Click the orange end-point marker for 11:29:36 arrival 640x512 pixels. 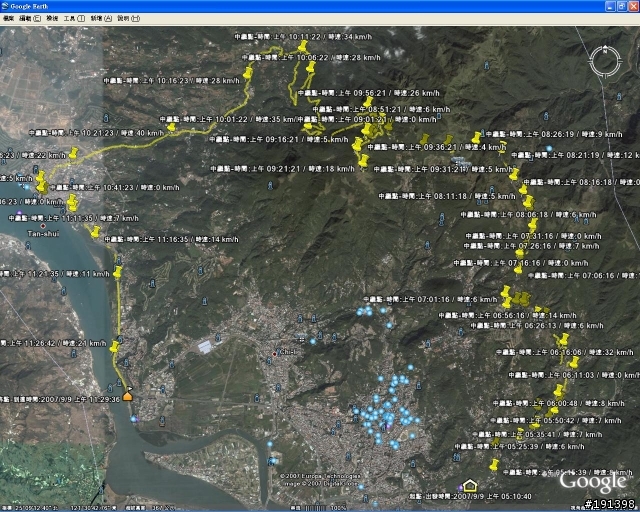click(128, 394)
